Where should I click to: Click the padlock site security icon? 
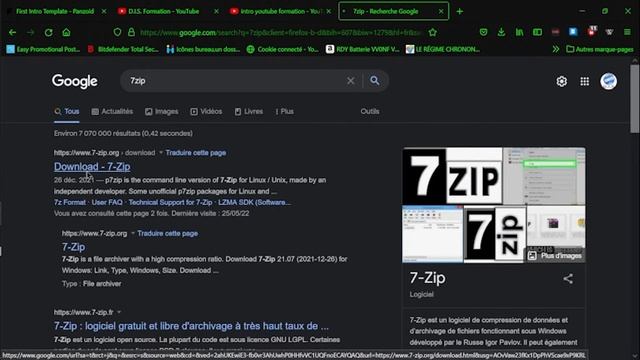(131, 32)
